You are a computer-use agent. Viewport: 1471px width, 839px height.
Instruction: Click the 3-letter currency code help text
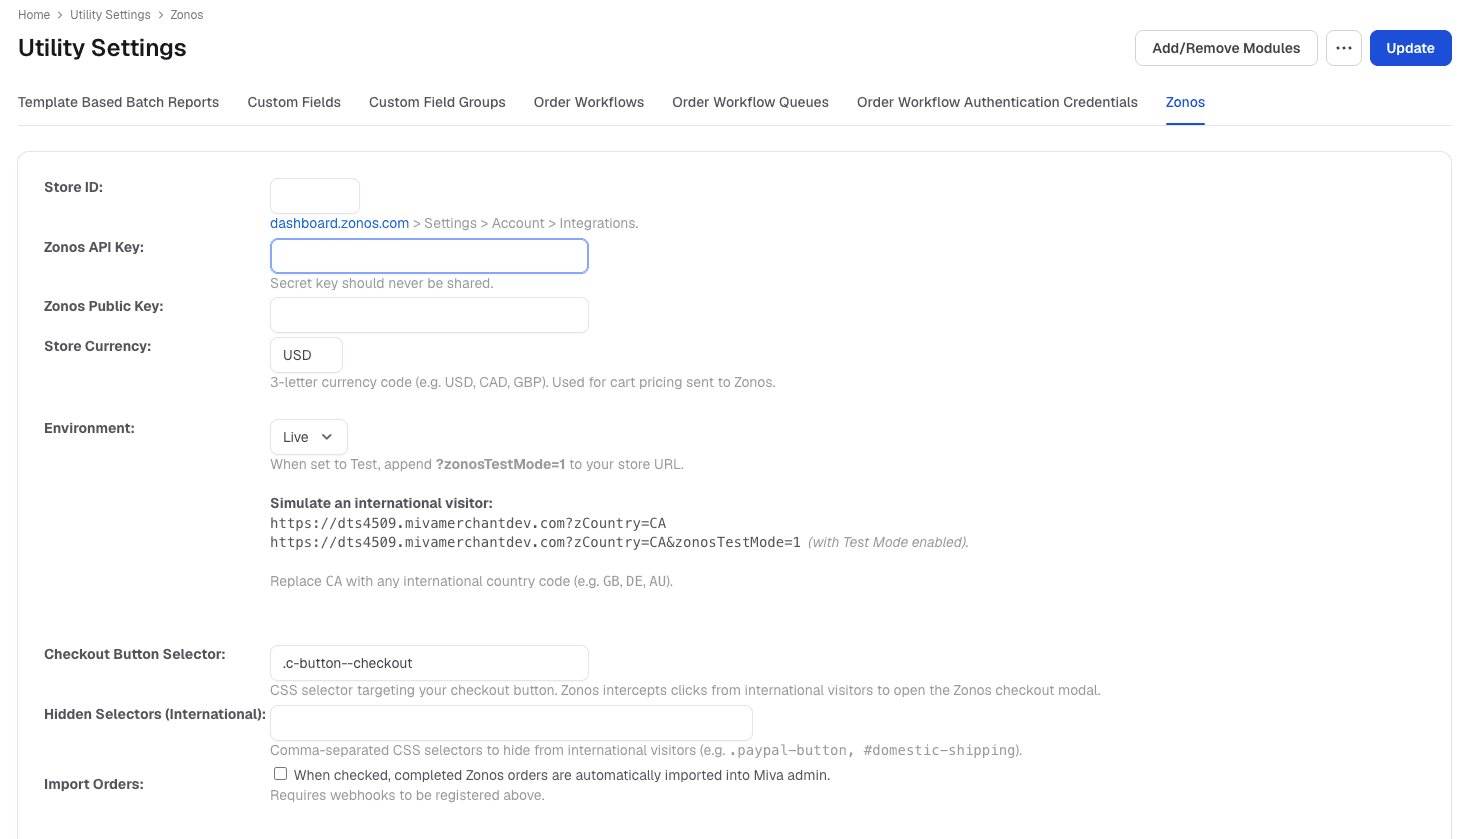pyautogui.click(x=522, y=382)
